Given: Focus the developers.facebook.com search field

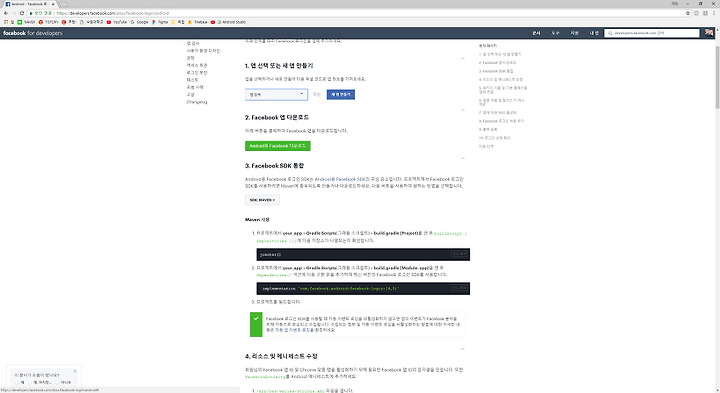Looking at the screenshot, I should 652,33.
